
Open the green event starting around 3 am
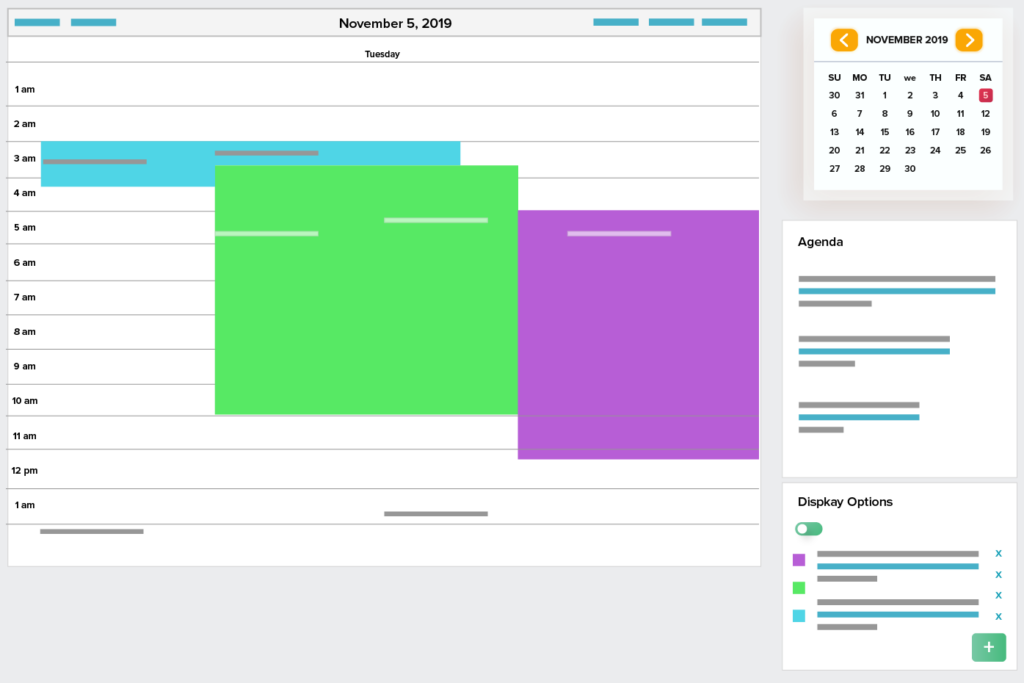click(x=365, y=290)
